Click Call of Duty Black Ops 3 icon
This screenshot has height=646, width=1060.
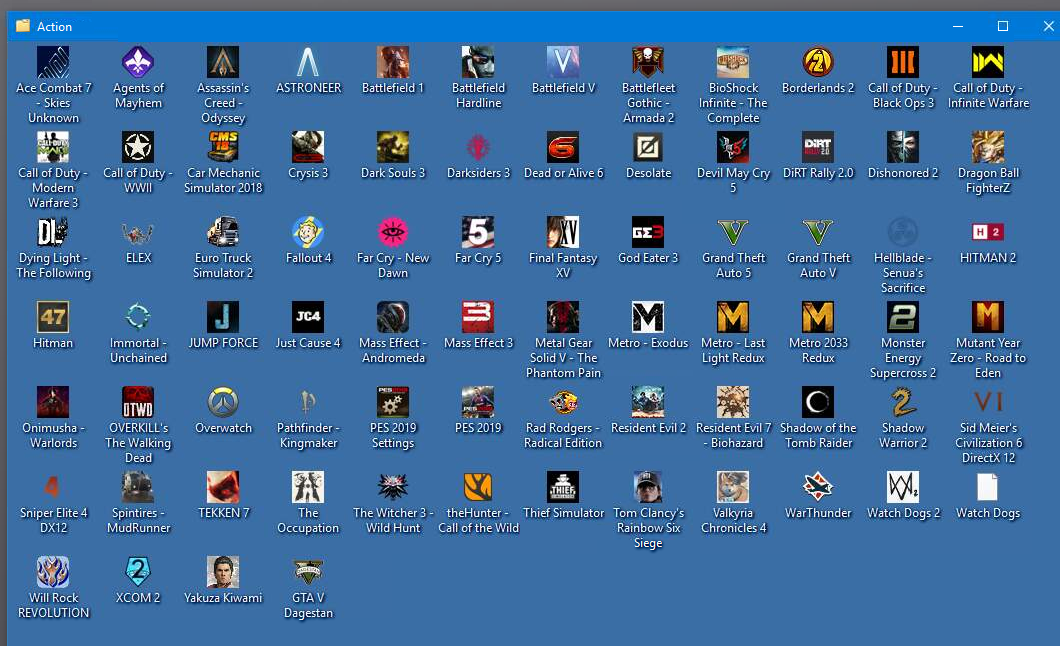click(x=903, y=62)
